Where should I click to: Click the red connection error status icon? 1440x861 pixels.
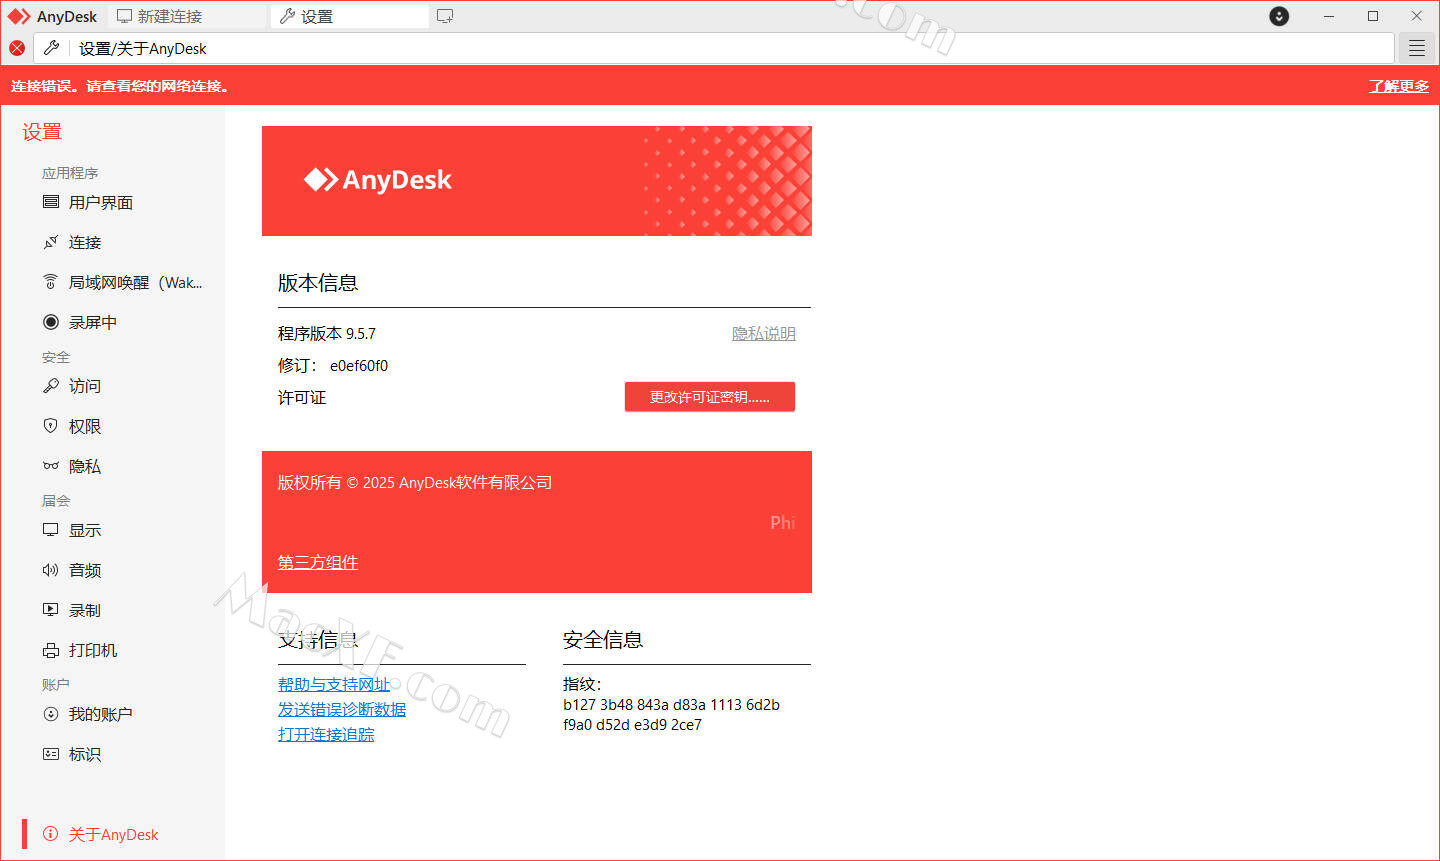17,48
